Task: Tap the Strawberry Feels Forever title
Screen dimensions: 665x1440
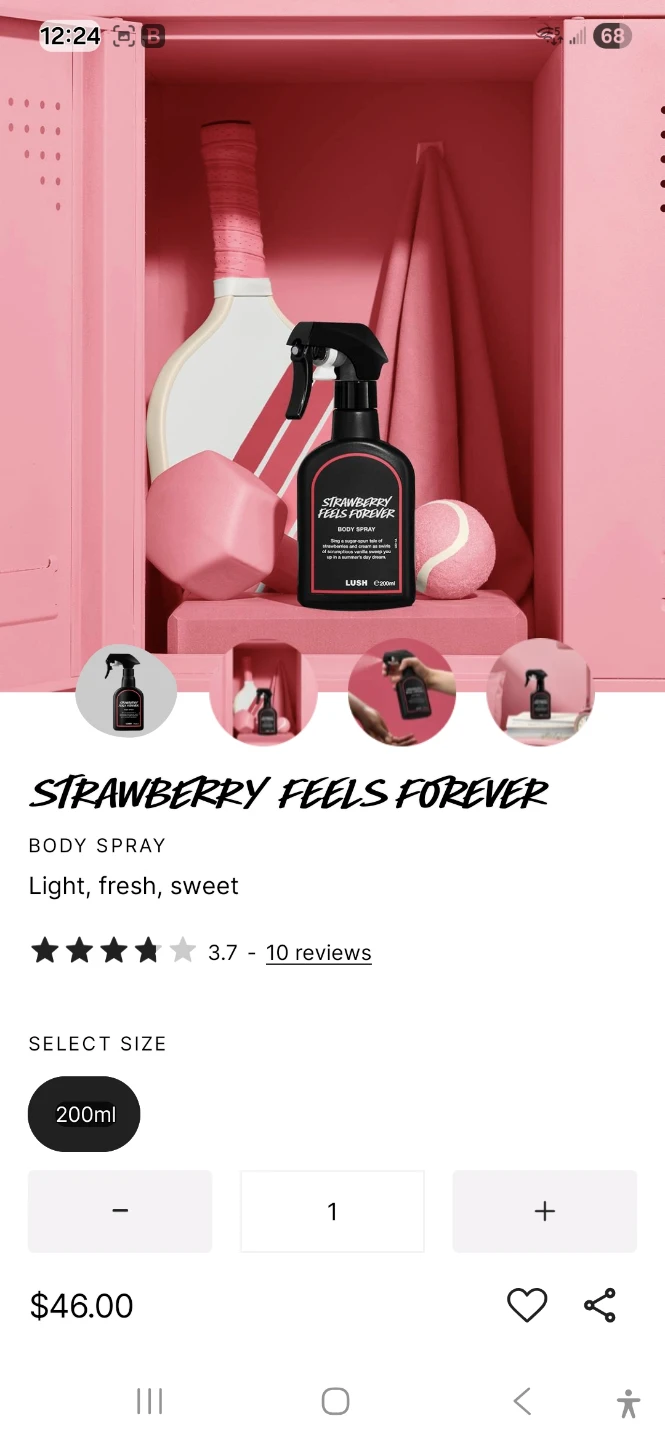Action: tap(289, 793)
